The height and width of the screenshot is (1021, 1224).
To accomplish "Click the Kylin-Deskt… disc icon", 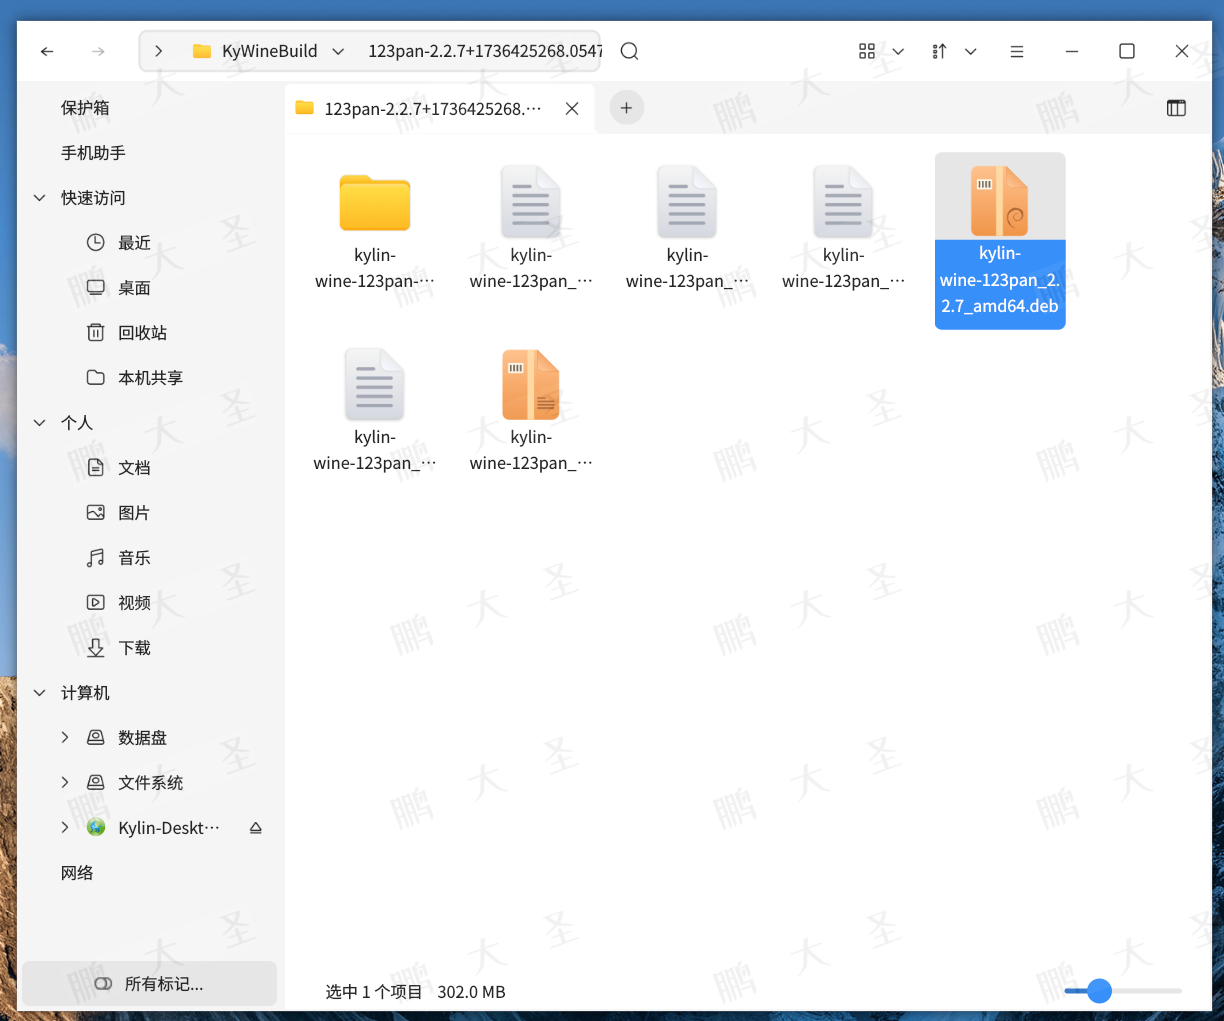I will [x=96, y=827].
